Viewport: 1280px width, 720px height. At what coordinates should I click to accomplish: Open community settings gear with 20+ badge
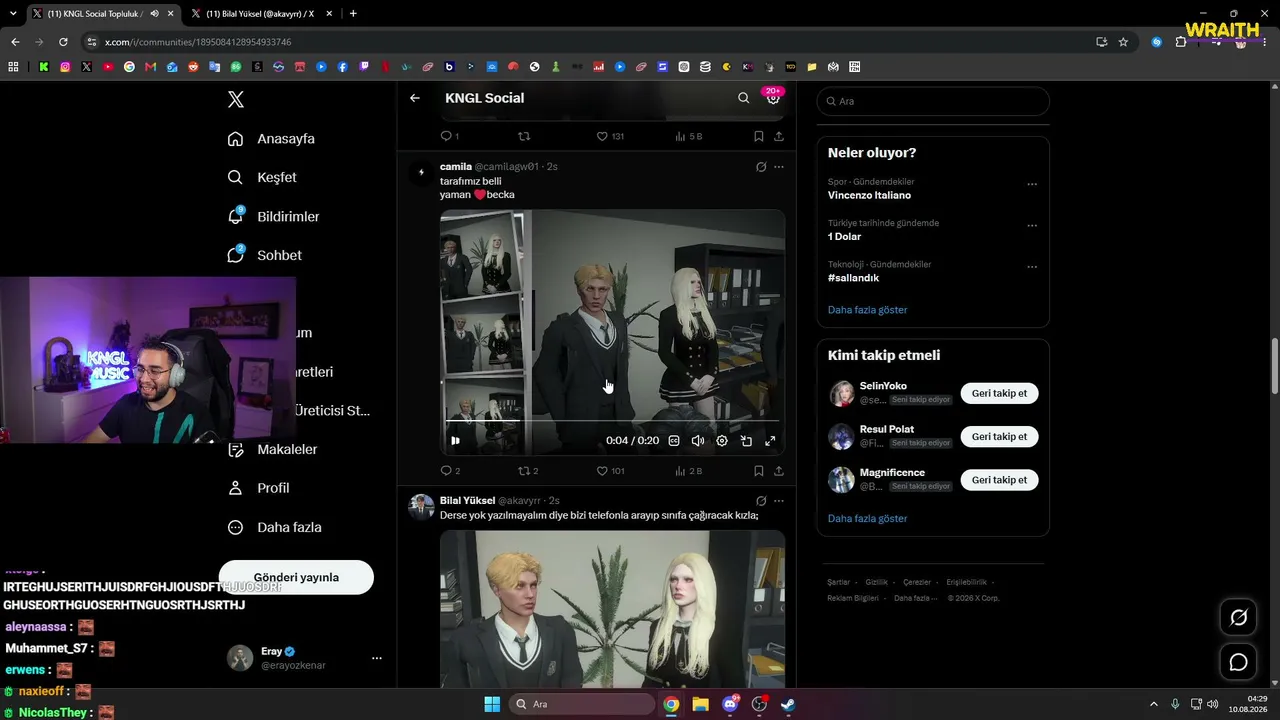[773, 97]
